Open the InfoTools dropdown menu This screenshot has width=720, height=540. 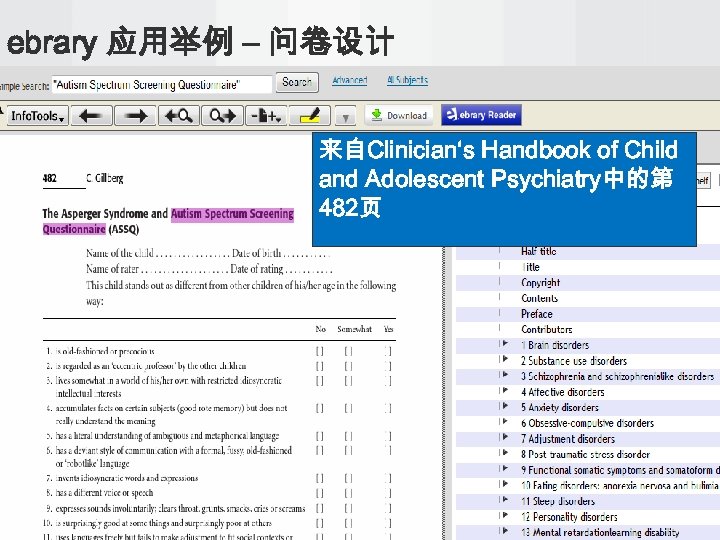37,116
